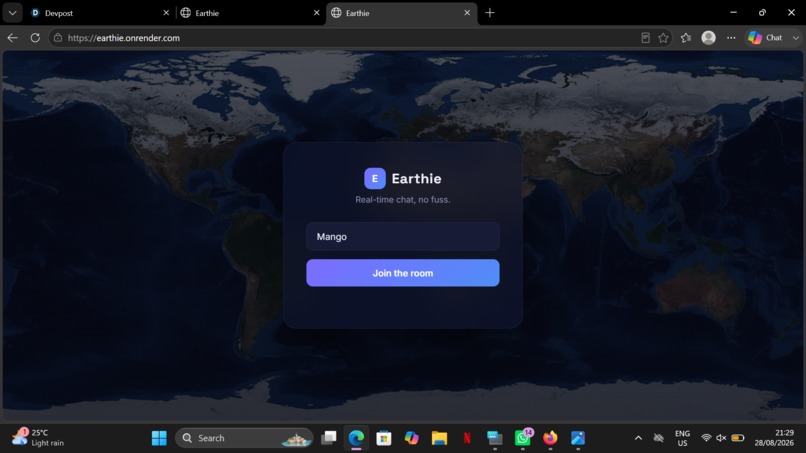This screenshot has height=453, width=806.
Task: Open the Copilot Chat button
Action: [765, 38]
